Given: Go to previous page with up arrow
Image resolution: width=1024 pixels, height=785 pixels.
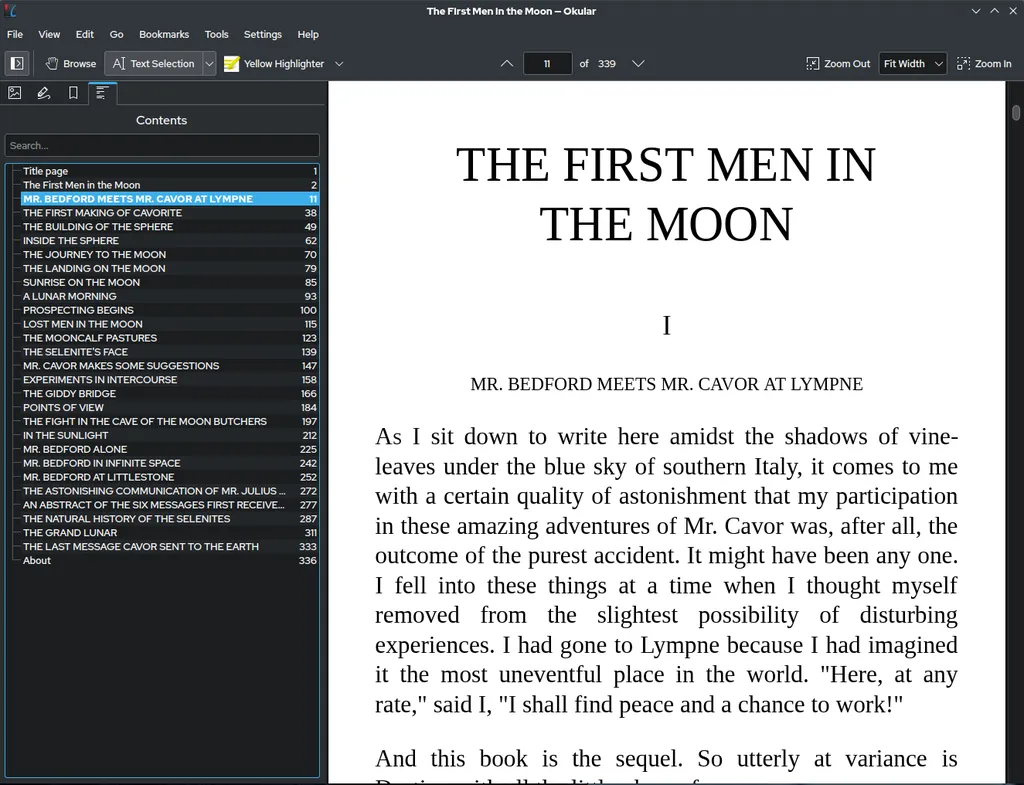Looking at the screenshot, I should tap(507, 63).
